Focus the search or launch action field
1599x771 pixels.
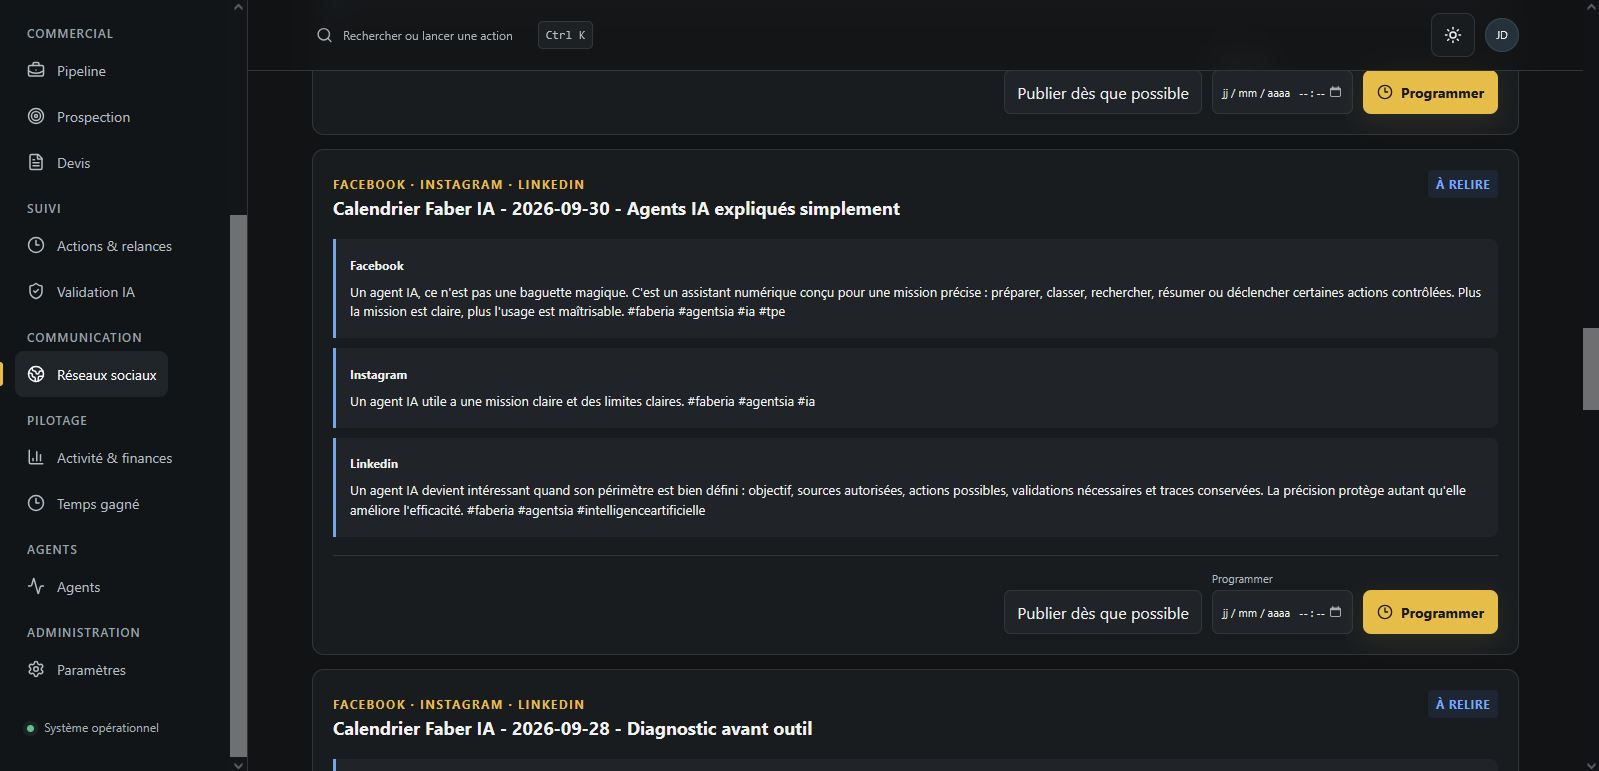(x=427, y=35)
